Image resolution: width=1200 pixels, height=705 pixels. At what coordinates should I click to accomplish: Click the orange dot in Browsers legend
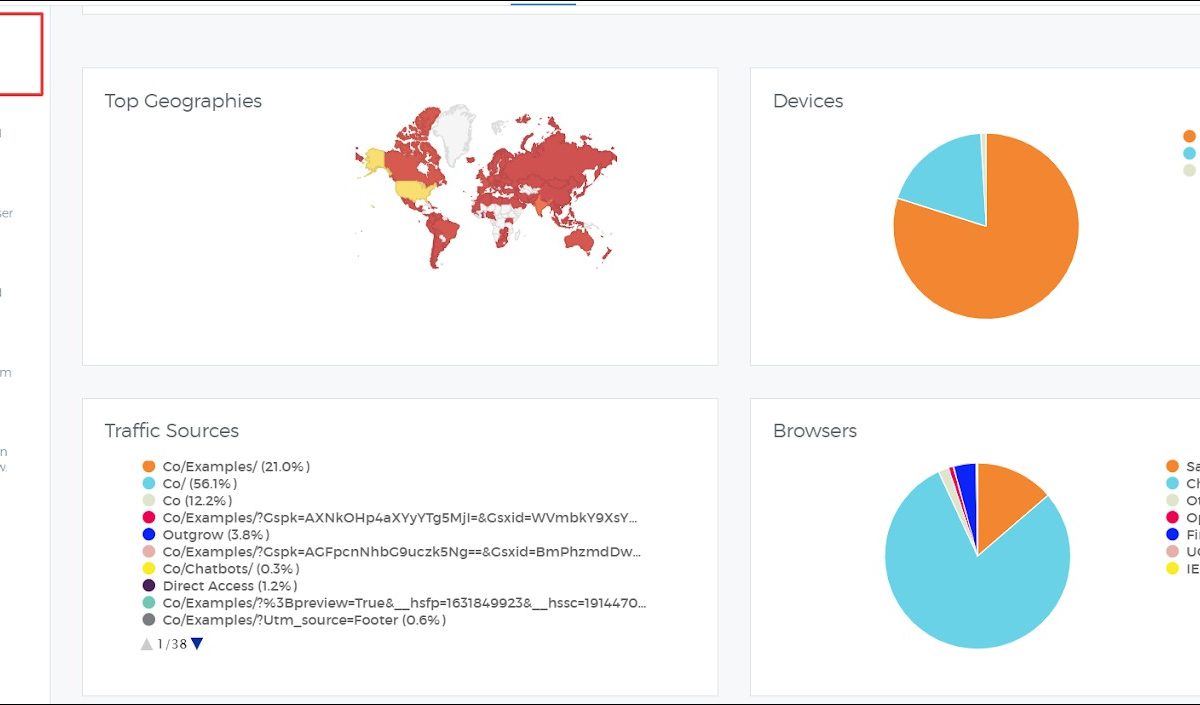[1173, 466]
